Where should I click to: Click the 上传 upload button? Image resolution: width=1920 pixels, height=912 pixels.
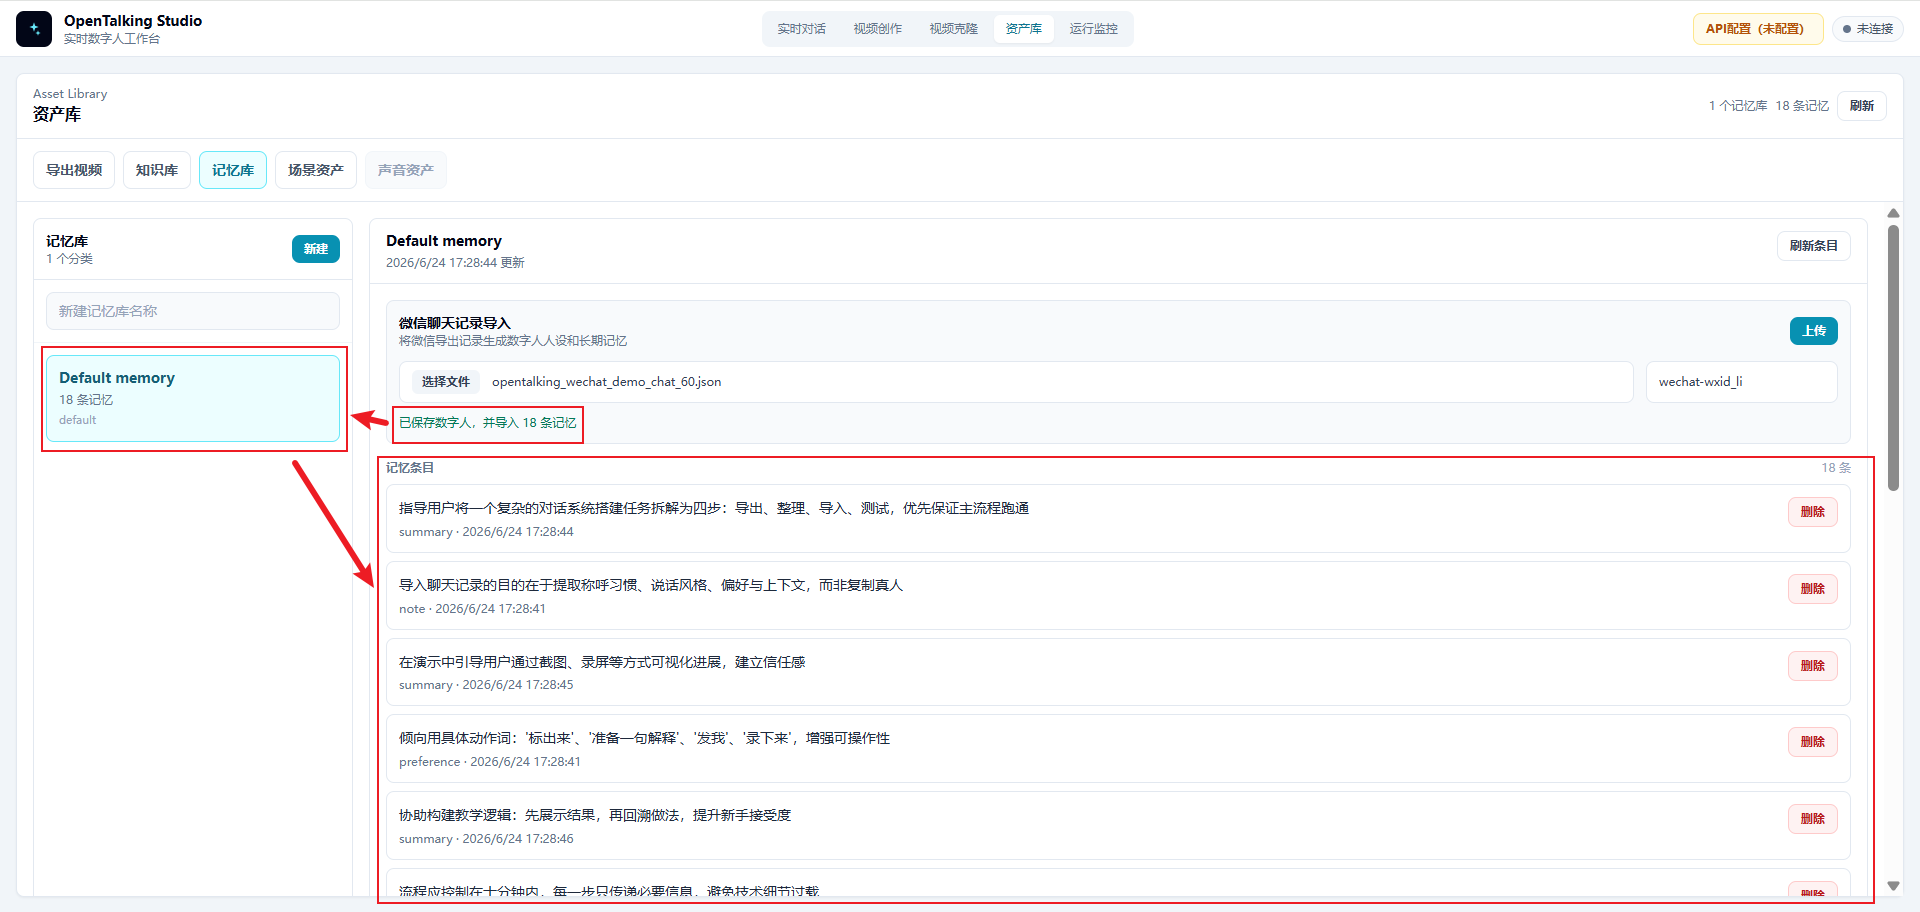[1814, 331]
